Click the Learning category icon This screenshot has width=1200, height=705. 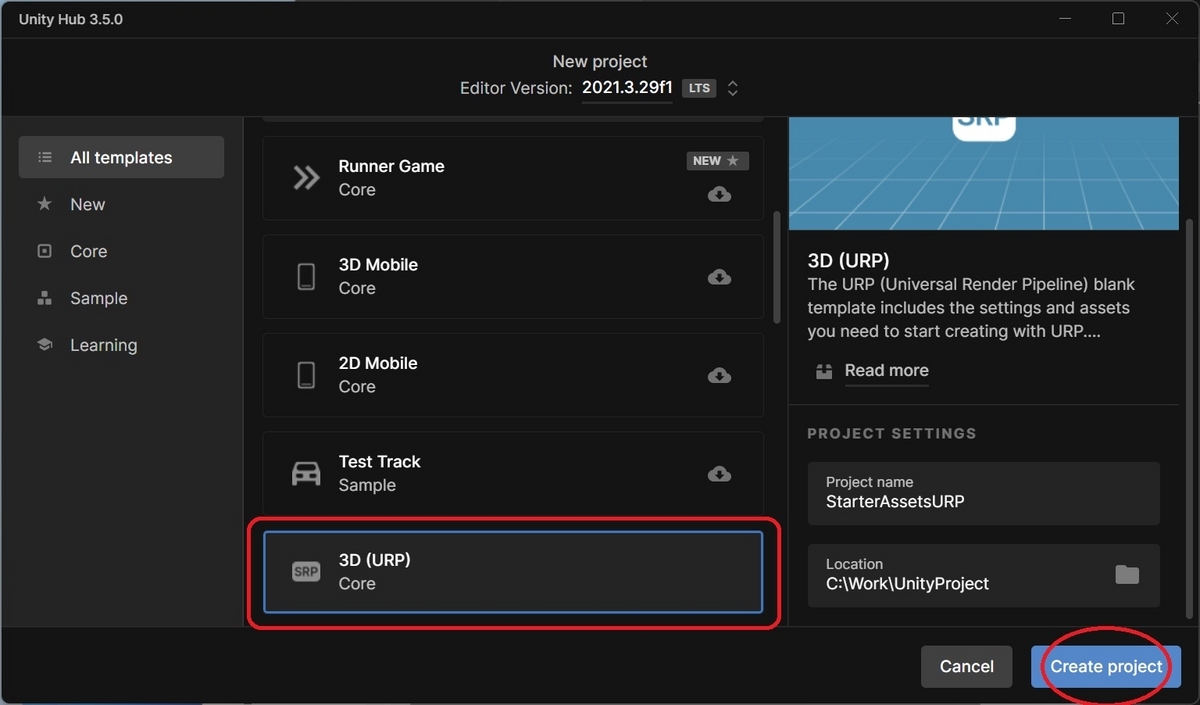click(x=44, y=344)
